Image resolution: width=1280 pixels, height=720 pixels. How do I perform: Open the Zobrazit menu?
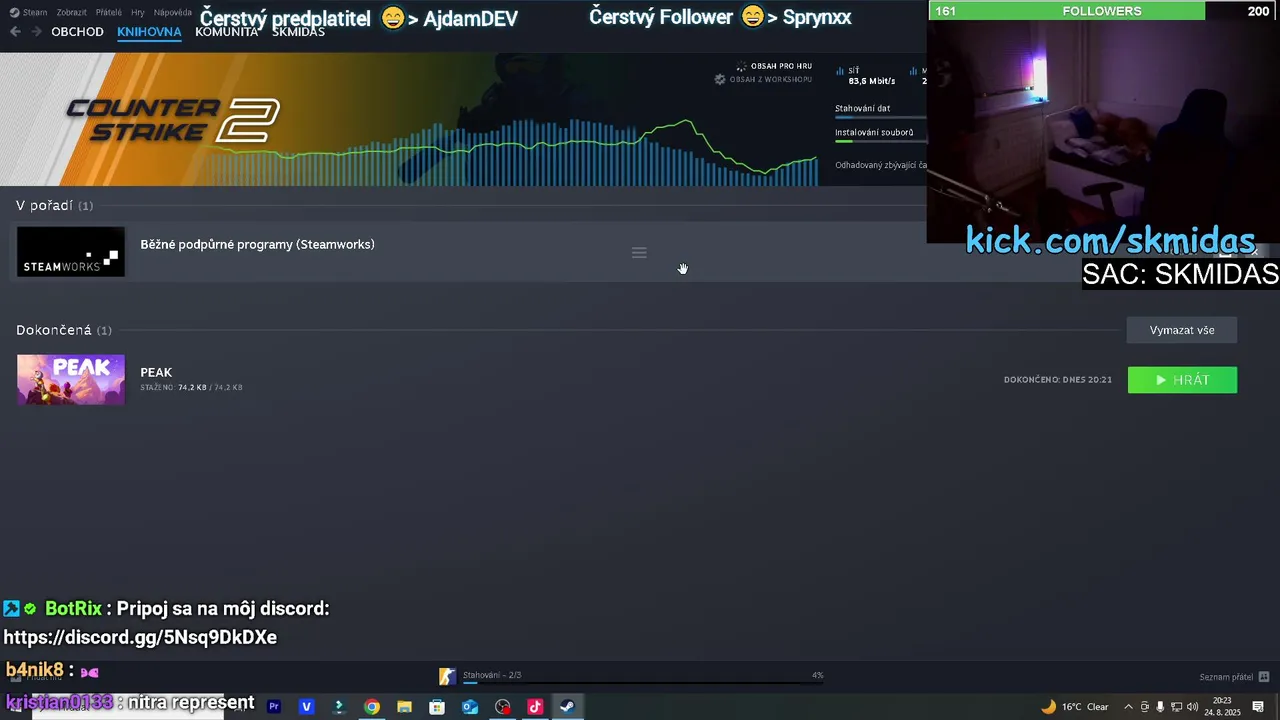71,13
